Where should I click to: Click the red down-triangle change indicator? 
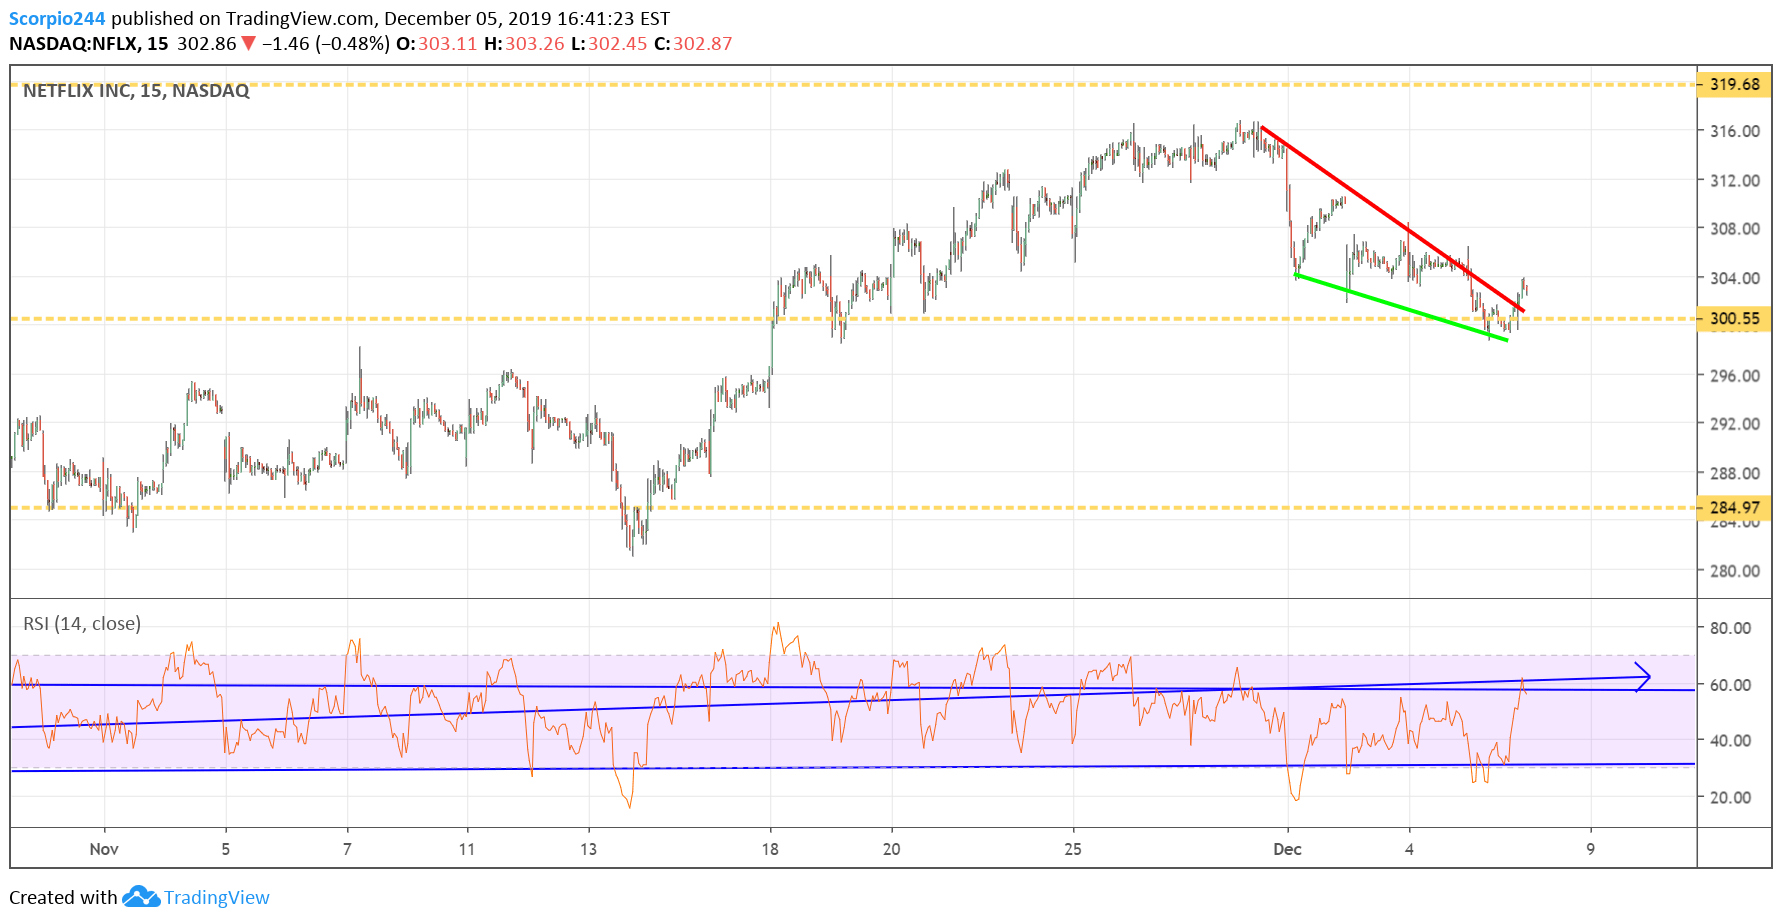[249, 44]
